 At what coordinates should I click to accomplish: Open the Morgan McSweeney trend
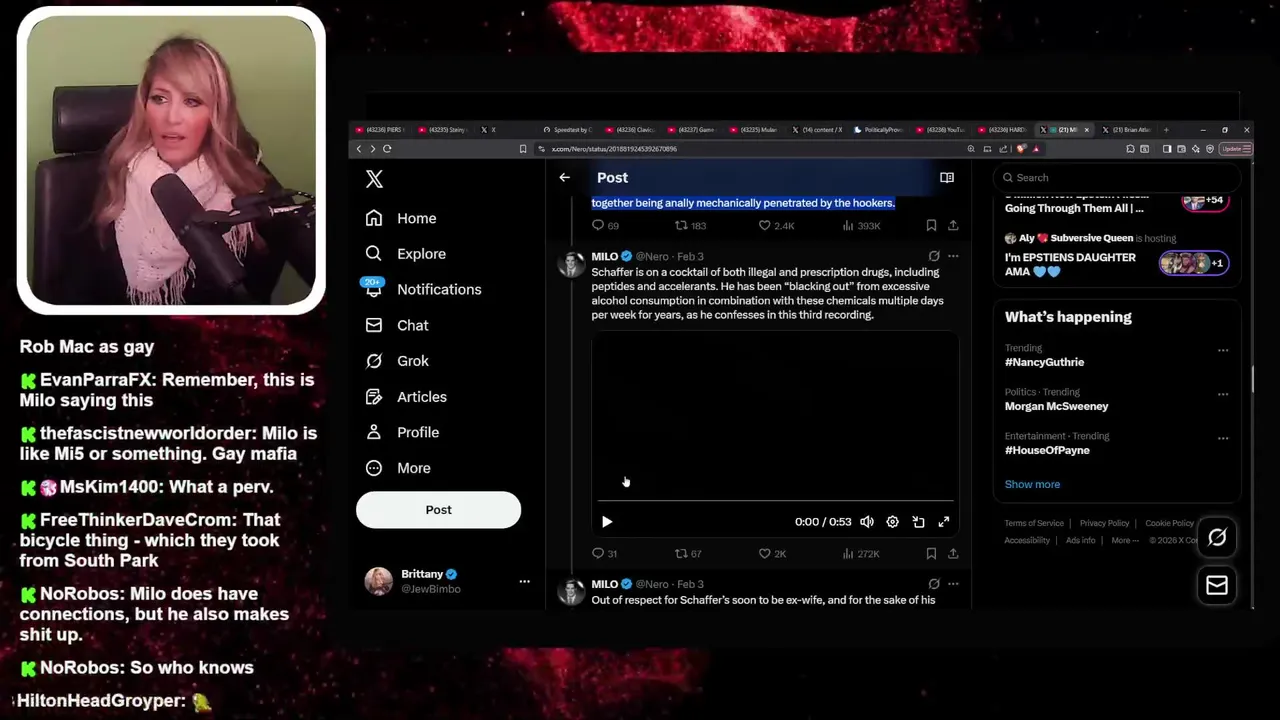point(1056,406)
